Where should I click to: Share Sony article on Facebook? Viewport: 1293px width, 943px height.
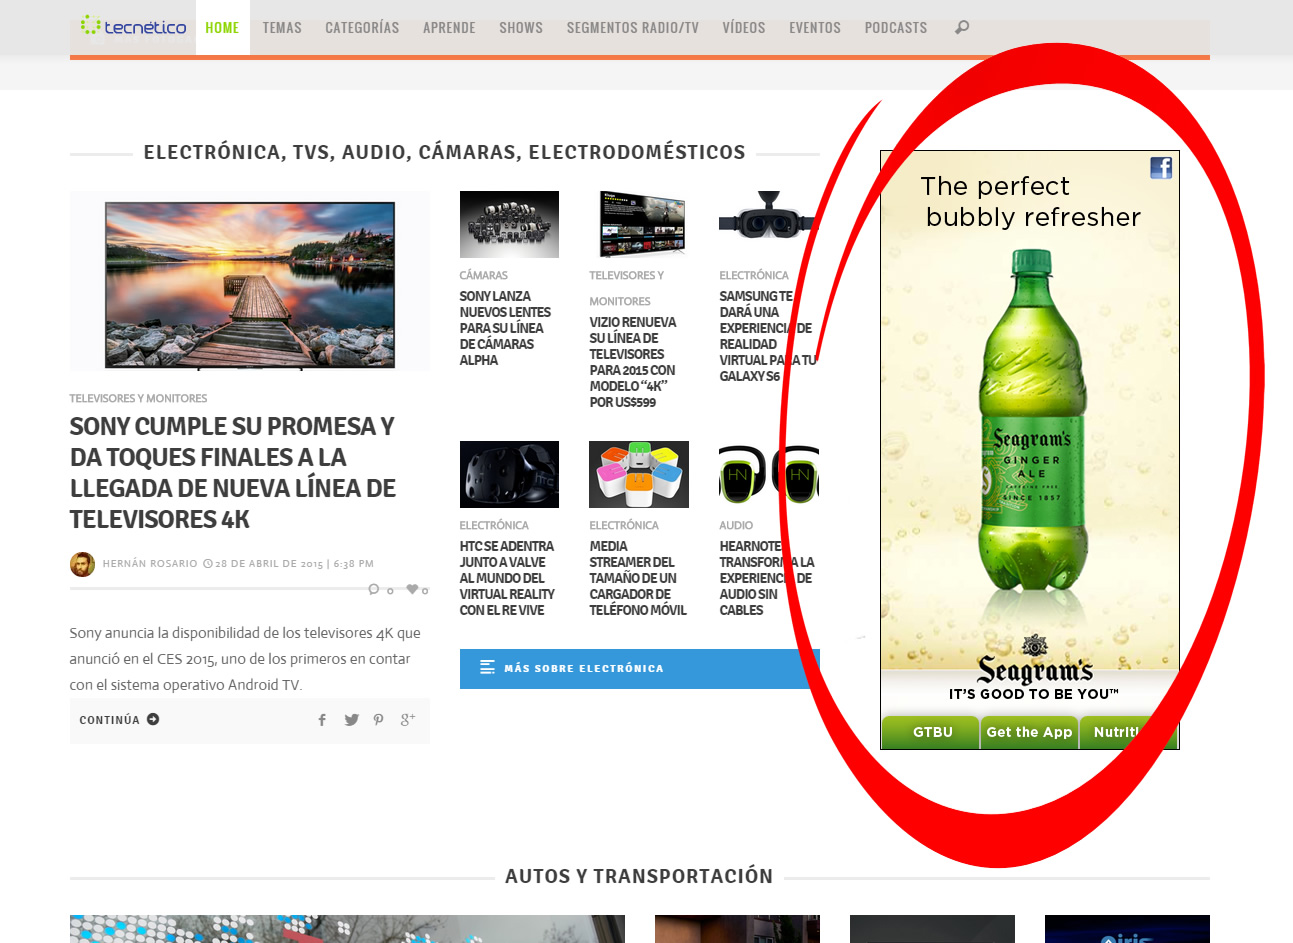pyautogui.click(x=322, y=720)
